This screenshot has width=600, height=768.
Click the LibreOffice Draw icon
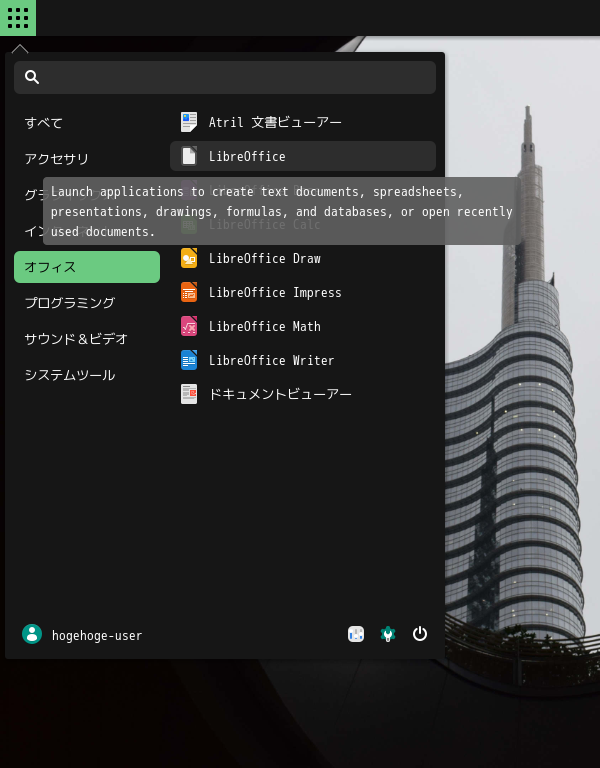(x=189, y=258)
